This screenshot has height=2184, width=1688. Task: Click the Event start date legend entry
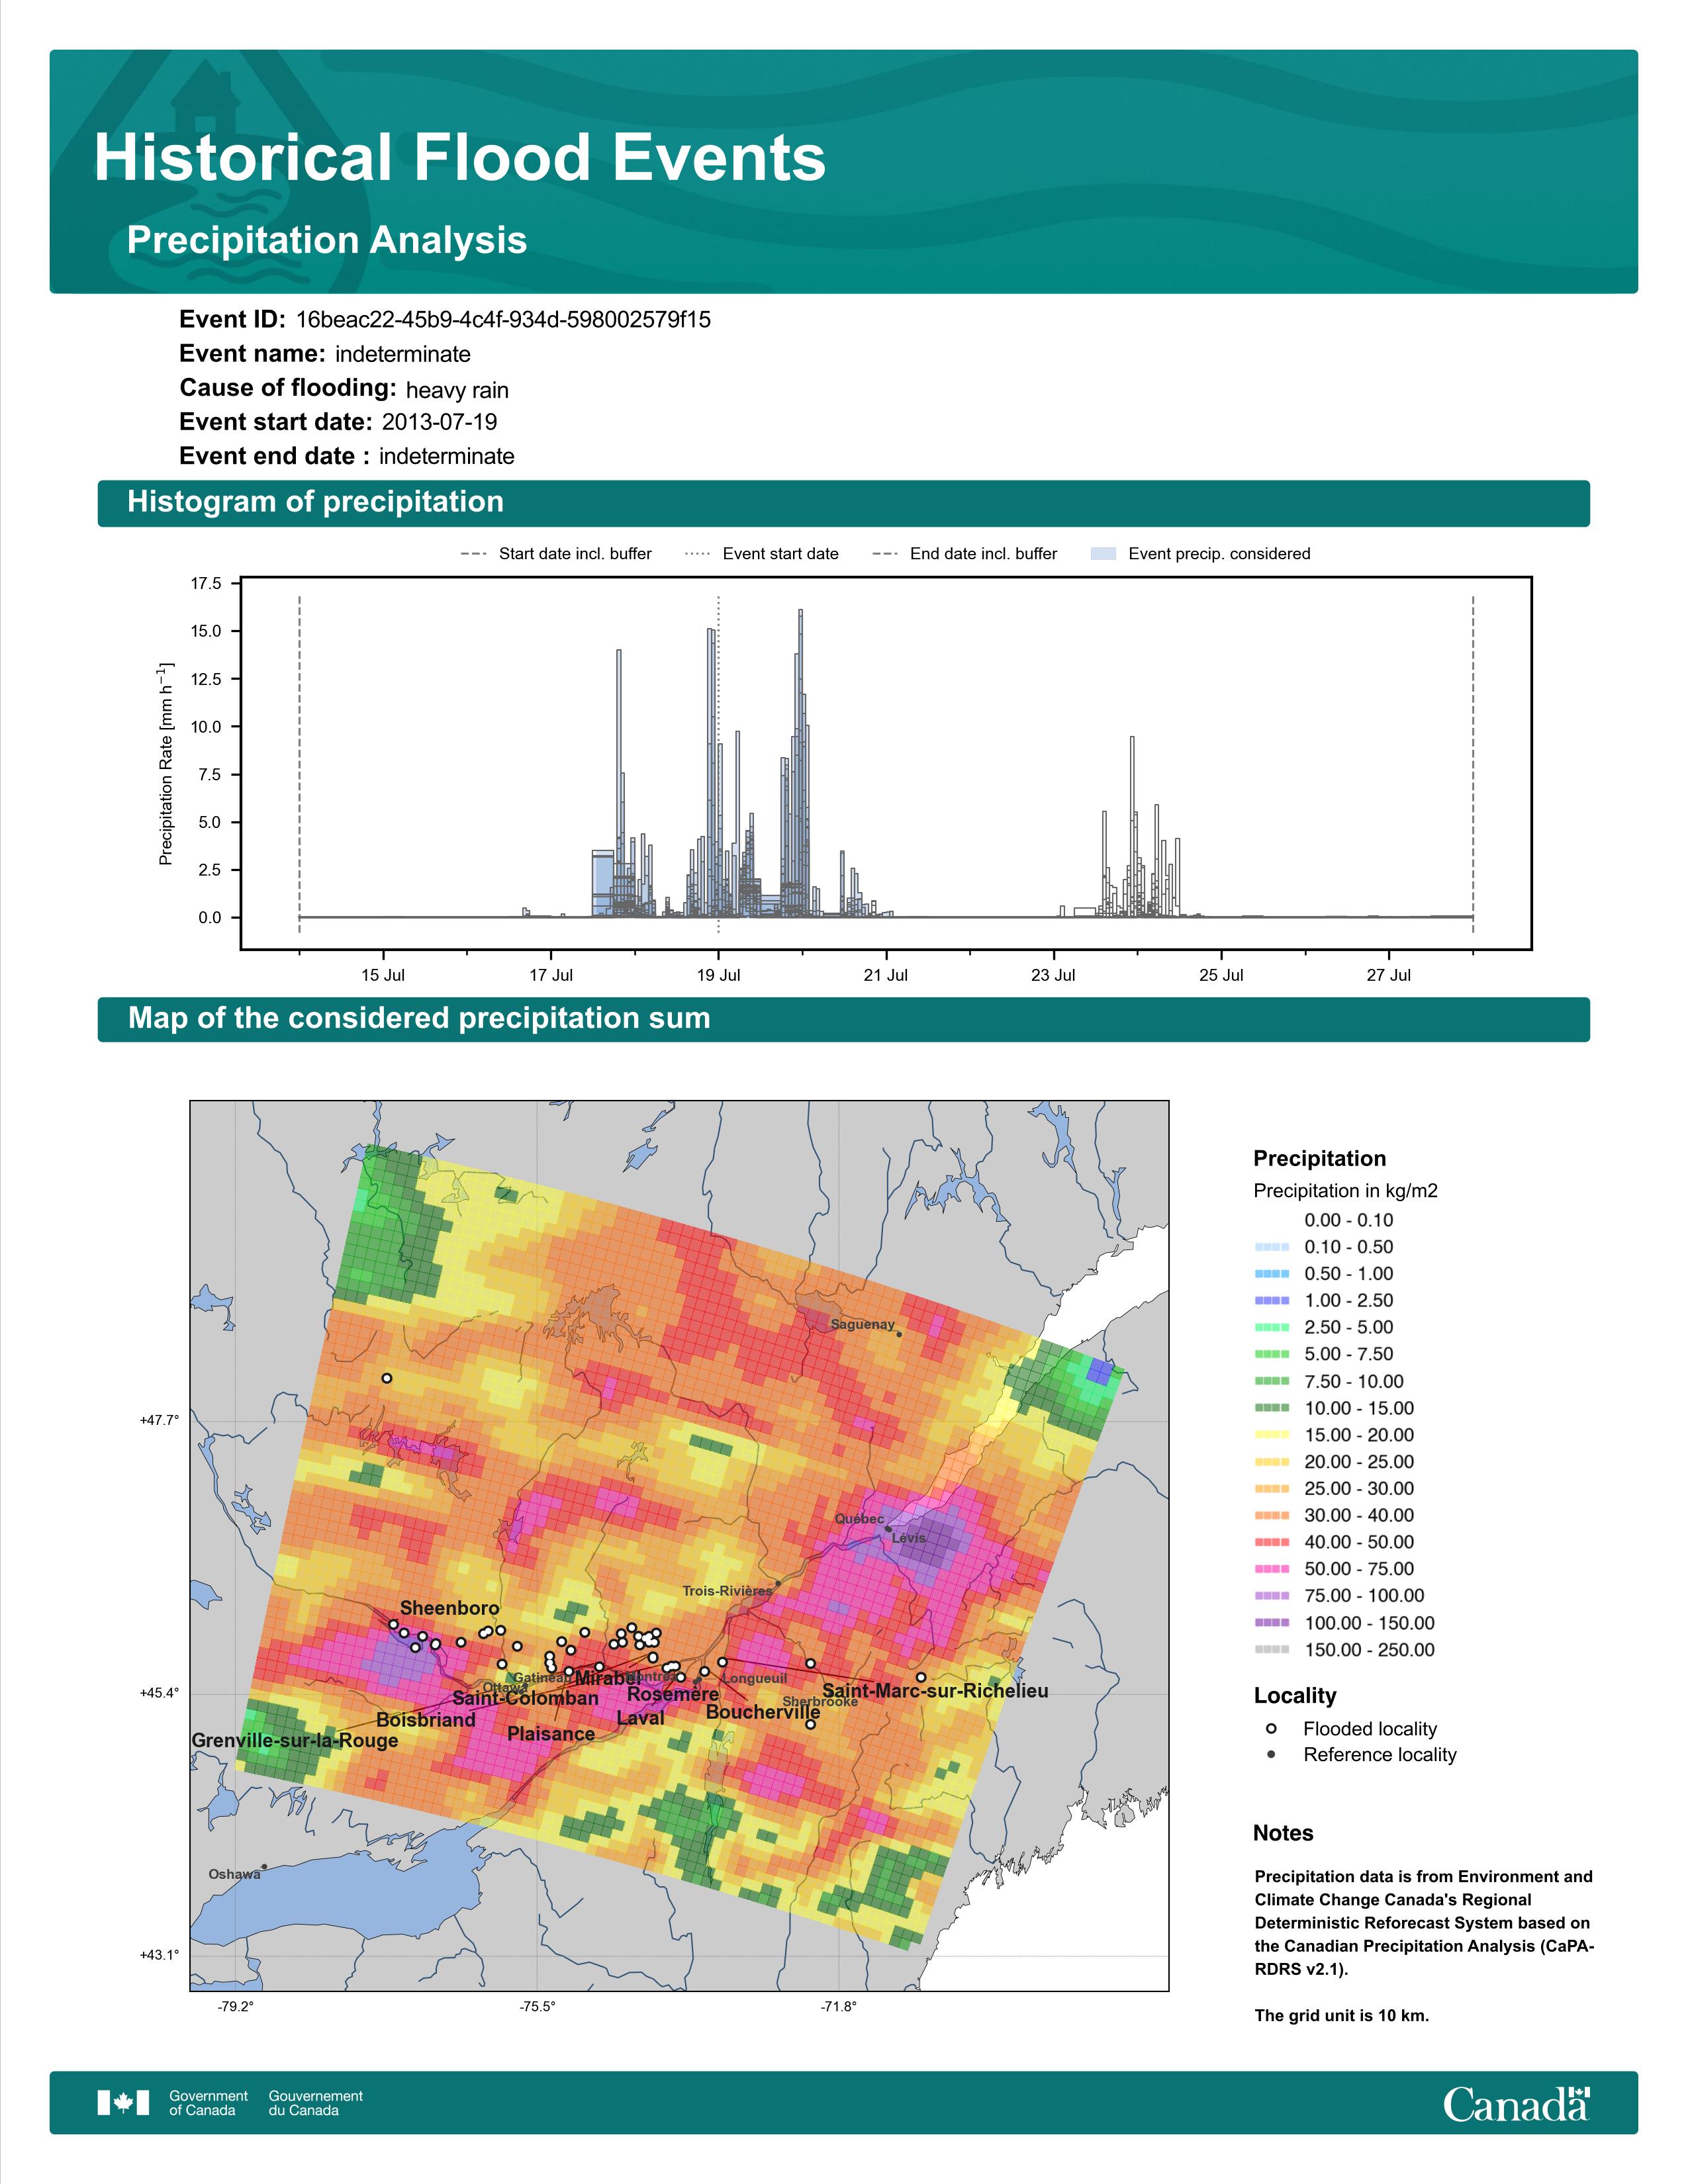point(762,554)
